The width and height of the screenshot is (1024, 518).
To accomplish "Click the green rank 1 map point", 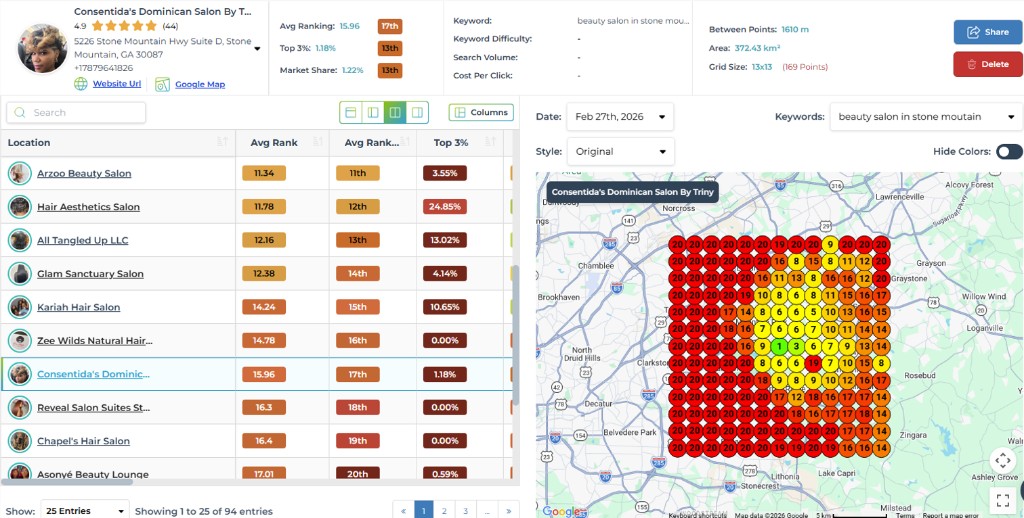I will coord(777,346).
